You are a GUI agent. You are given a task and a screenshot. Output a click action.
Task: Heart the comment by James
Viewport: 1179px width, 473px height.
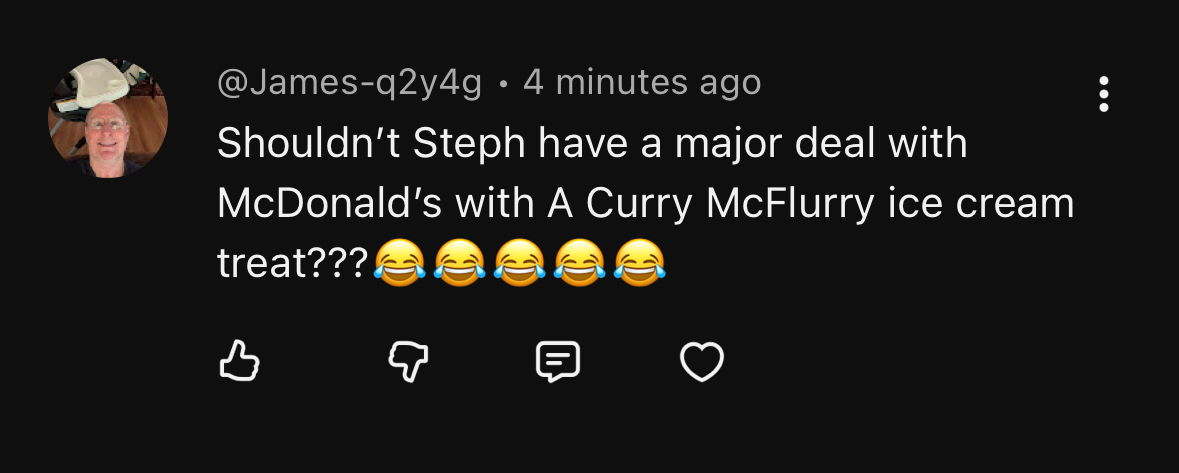point(701,362)
